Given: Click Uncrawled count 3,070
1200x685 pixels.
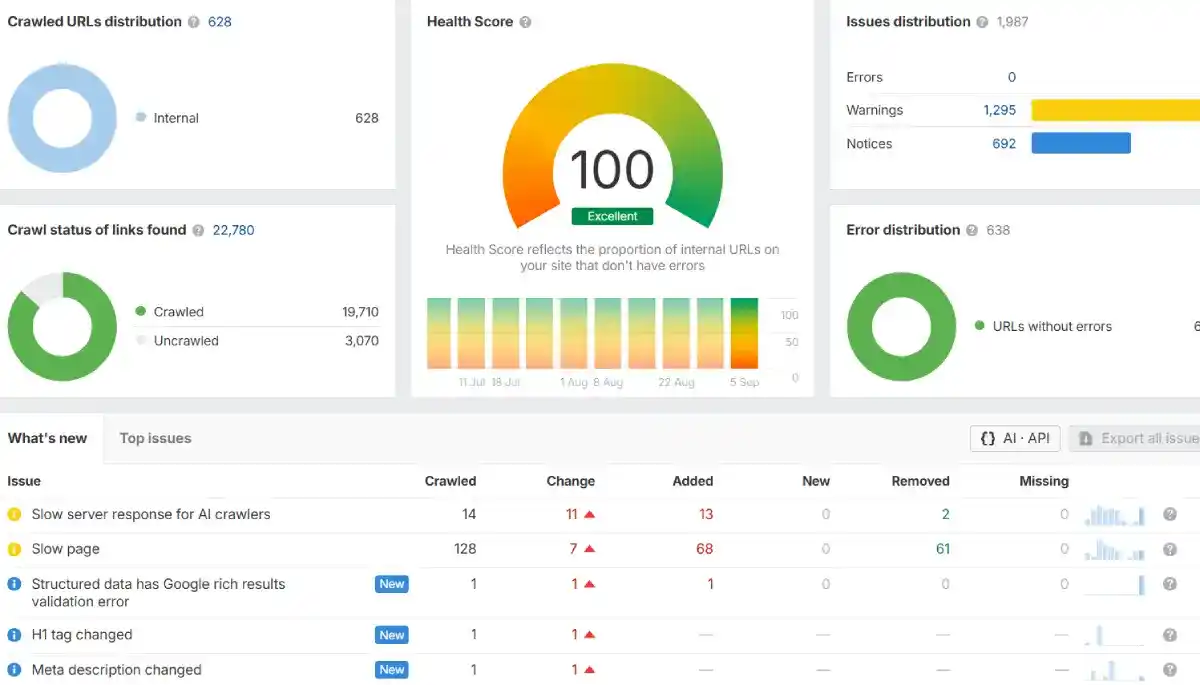Looking at the screenshot, I should pos(361,341).
